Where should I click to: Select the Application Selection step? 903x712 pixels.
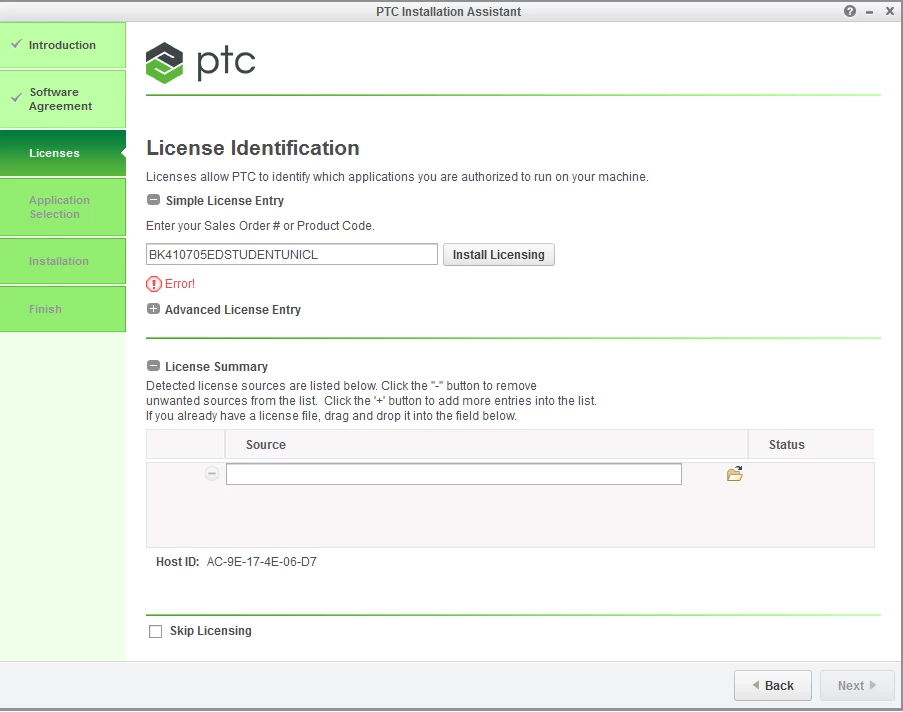[63, 207]
